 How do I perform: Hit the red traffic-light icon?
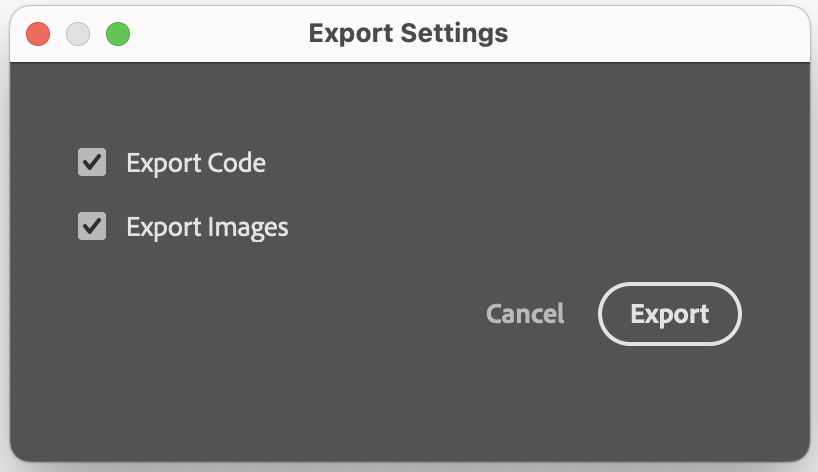tap(38, 34)
